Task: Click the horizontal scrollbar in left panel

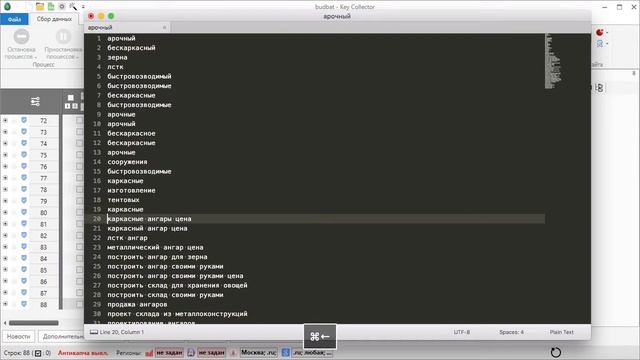Action: coord(34,323)
